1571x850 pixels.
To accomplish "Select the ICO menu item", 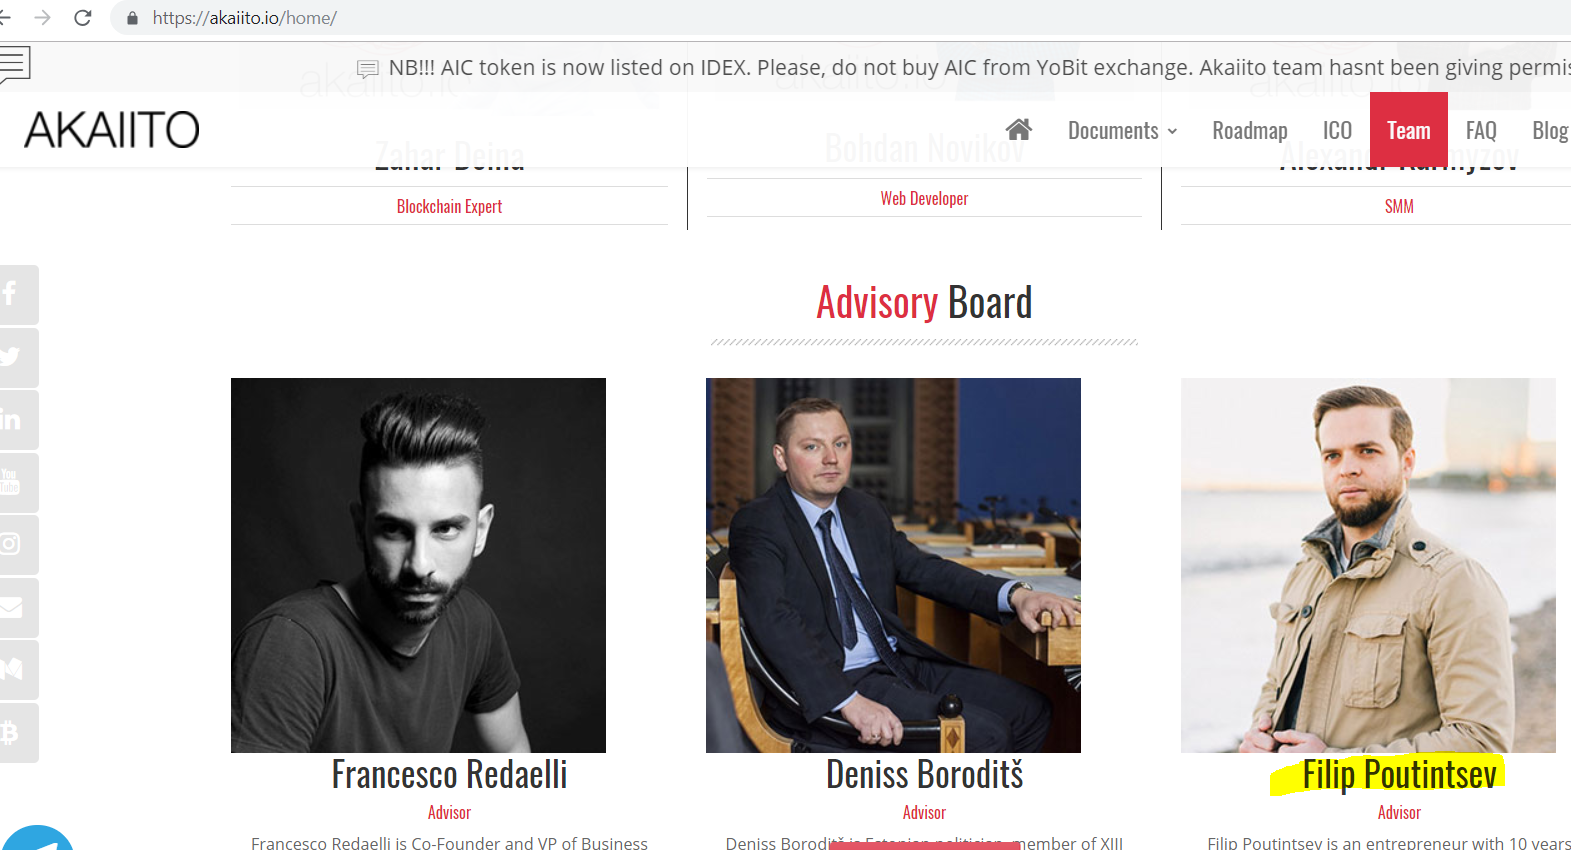I will [1337, 131].
